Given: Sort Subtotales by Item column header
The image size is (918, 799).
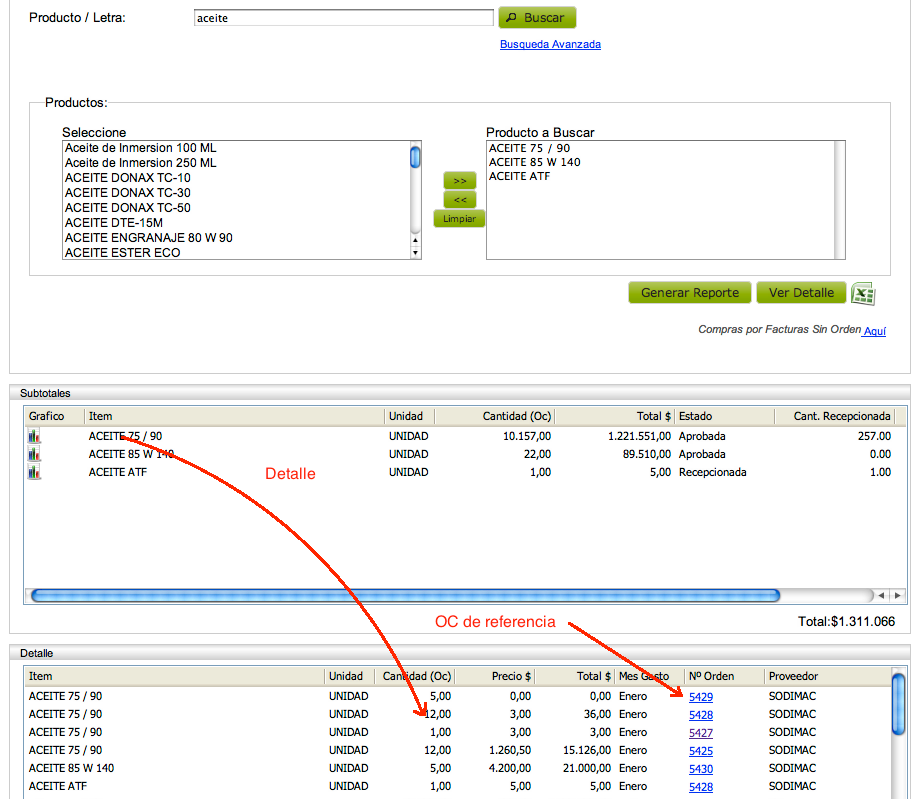Looking at the screenshot, I should (x=234, y=416).
